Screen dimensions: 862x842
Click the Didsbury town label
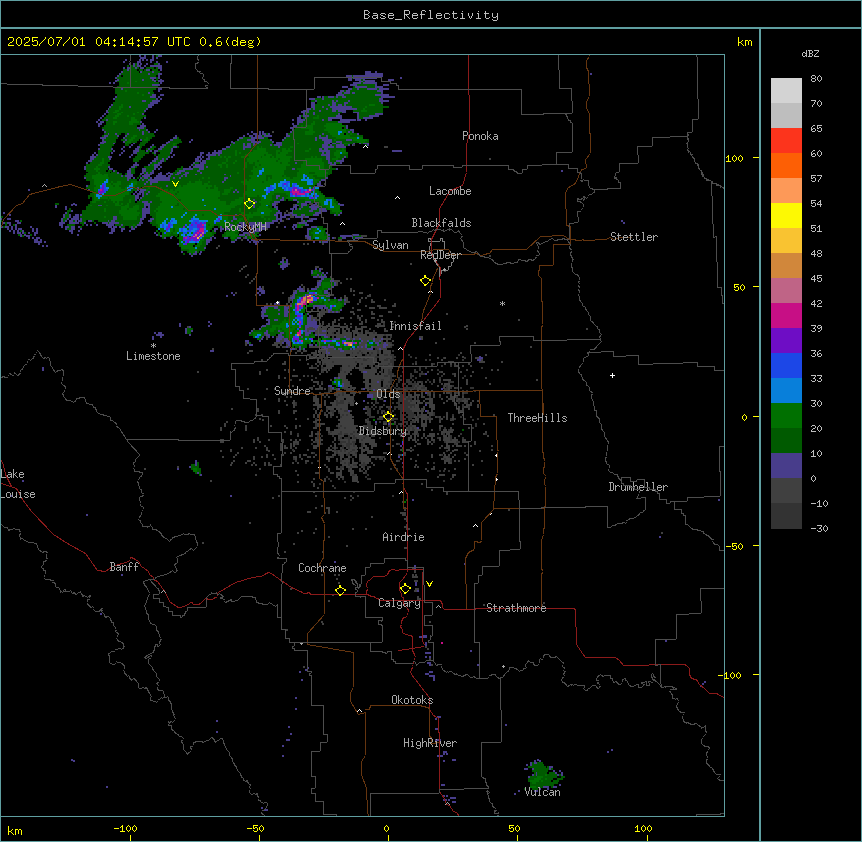383,431
